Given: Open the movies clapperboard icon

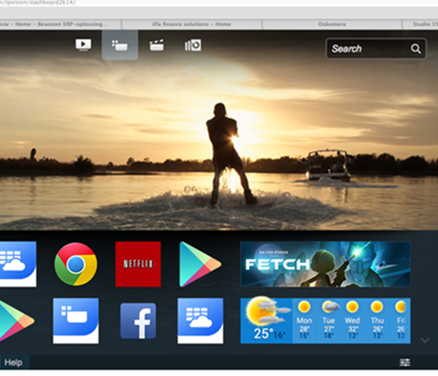Looking at the screenshot, I should [x=156, y=45].
